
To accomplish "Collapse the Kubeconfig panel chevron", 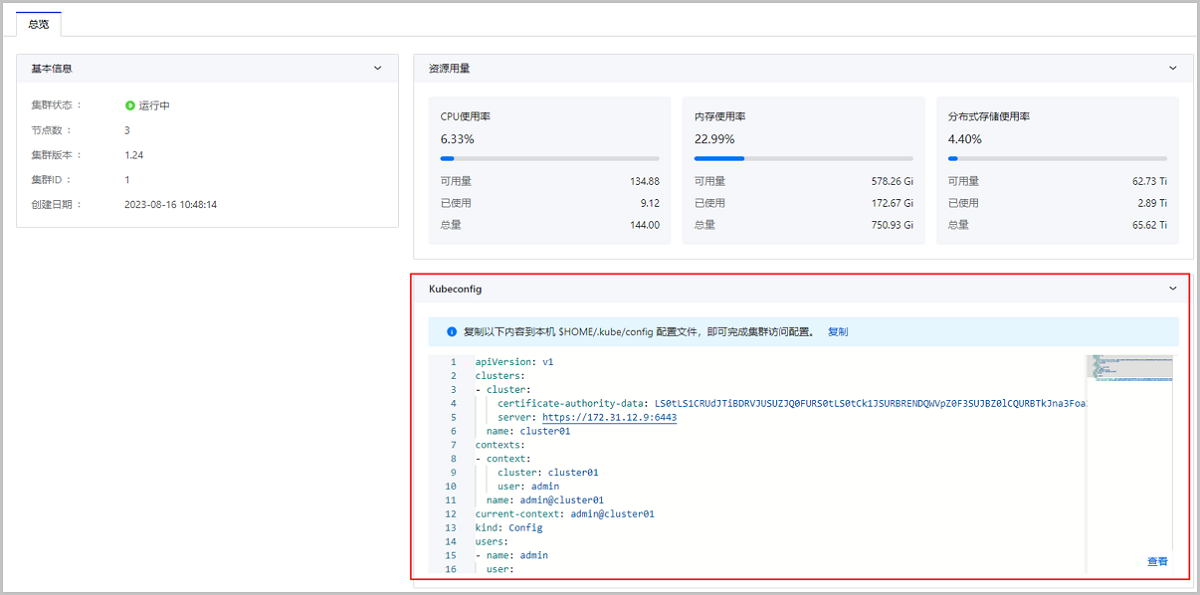I will (x=1173, y=288).
